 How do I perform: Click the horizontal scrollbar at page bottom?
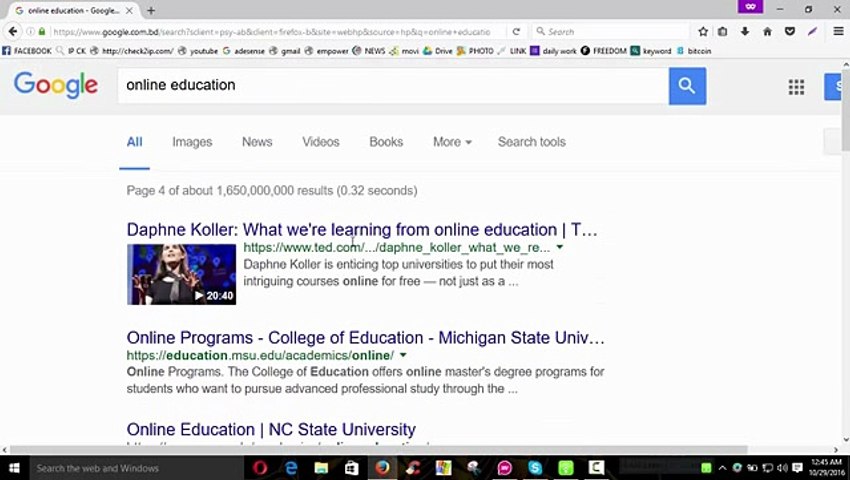pyautogui.click(x=378, y=449)
